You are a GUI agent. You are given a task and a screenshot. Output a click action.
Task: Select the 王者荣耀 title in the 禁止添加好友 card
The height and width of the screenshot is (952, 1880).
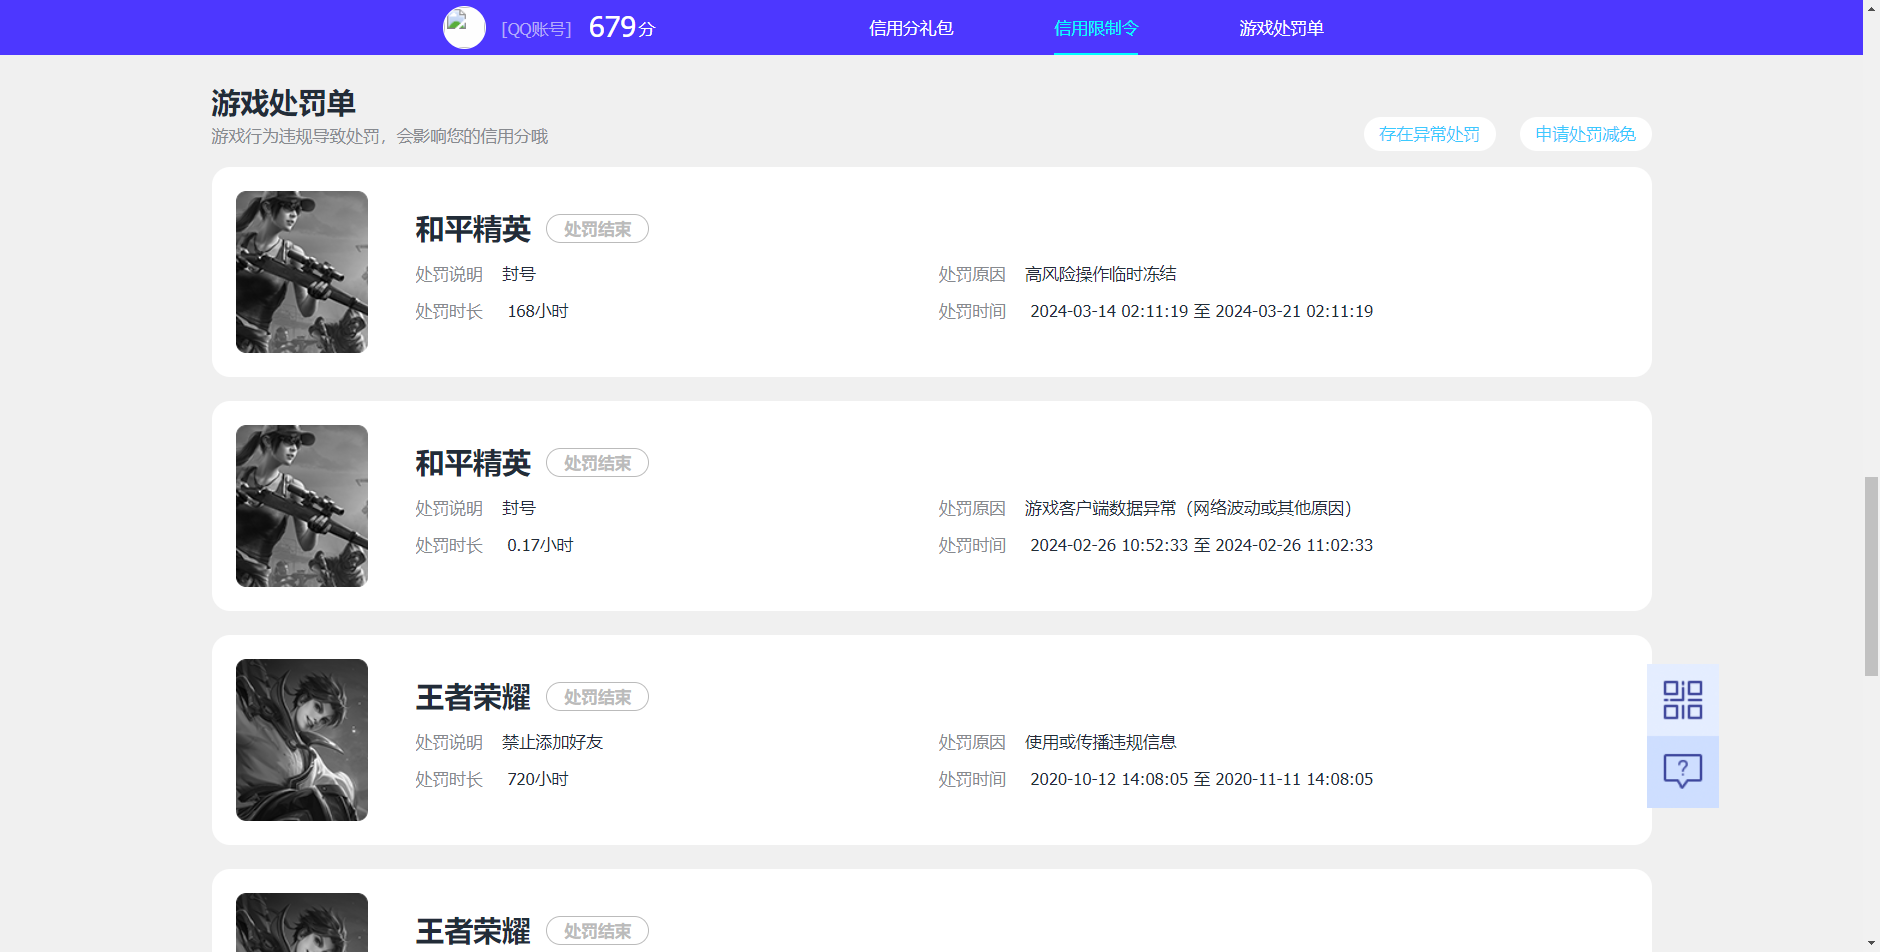coord(473,697)
